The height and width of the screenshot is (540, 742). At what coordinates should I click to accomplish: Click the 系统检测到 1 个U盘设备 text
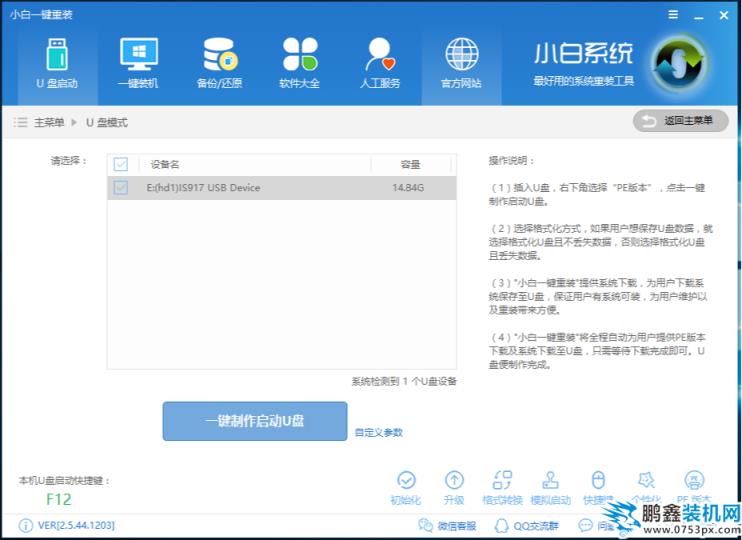[404, 381]
